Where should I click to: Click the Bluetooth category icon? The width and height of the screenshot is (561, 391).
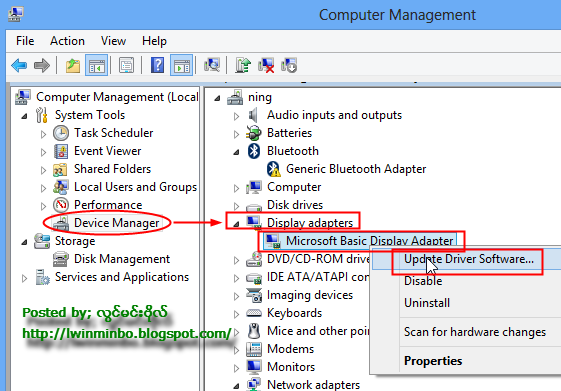pyautogui.click(x=254, y=151)
